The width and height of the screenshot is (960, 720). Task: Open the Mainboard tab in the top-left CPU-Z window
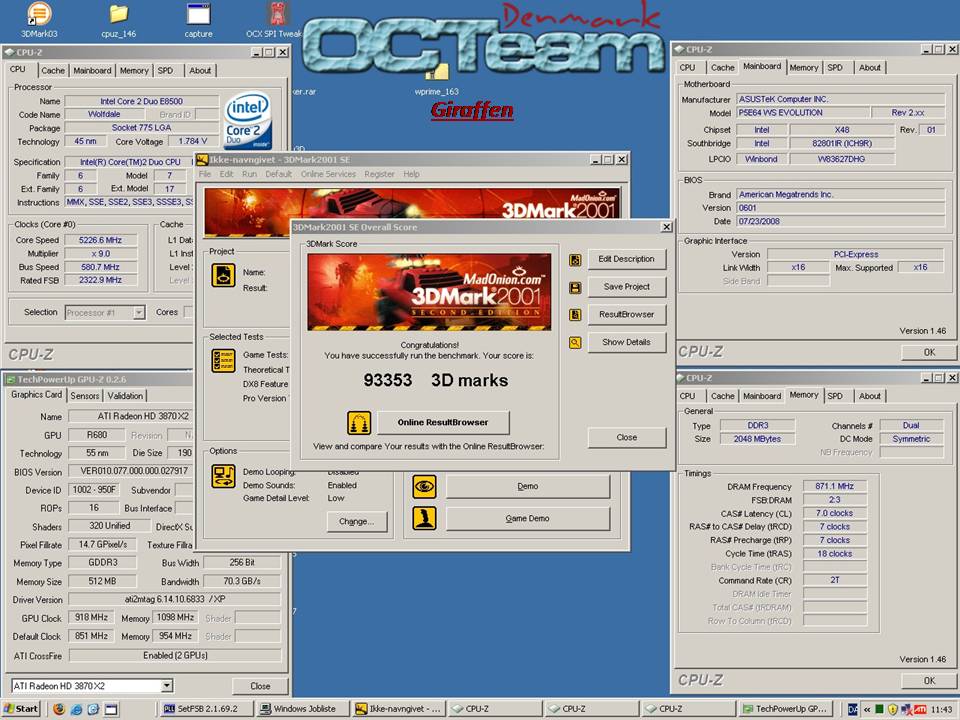click(x=92, y=70)
